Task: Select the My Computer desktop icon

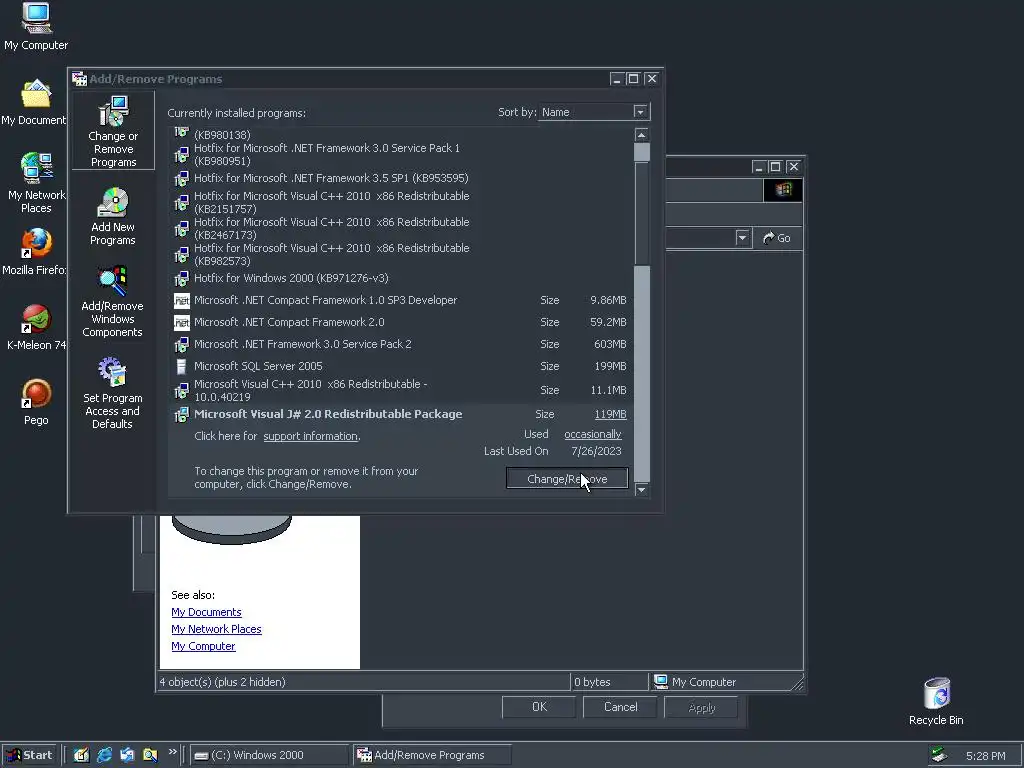Action: [x=36, y=26]
